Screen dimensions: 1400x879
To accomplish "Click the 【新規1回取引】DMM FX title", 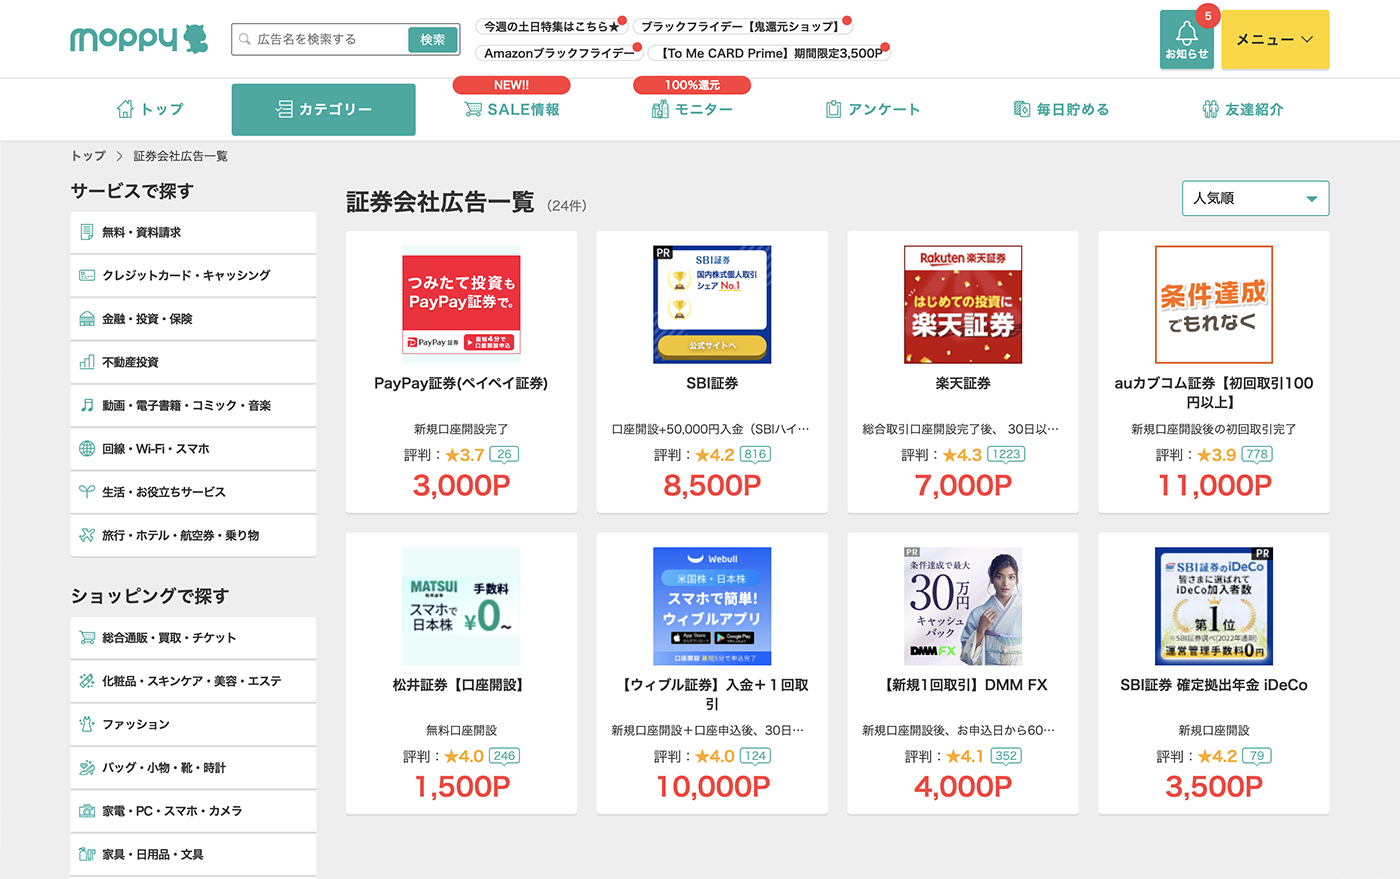I will point(963,685).
